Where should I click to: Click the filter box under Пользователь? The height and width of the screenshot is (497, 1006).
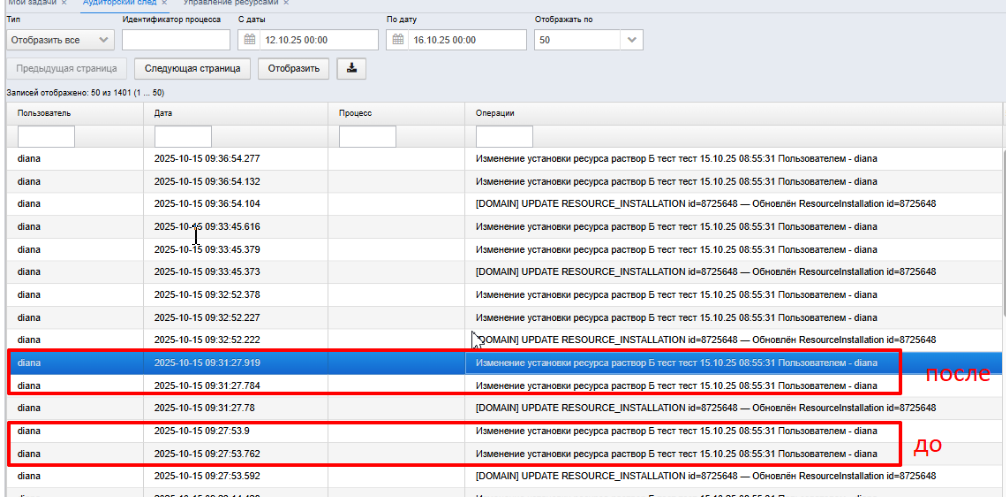click(46, 137)
